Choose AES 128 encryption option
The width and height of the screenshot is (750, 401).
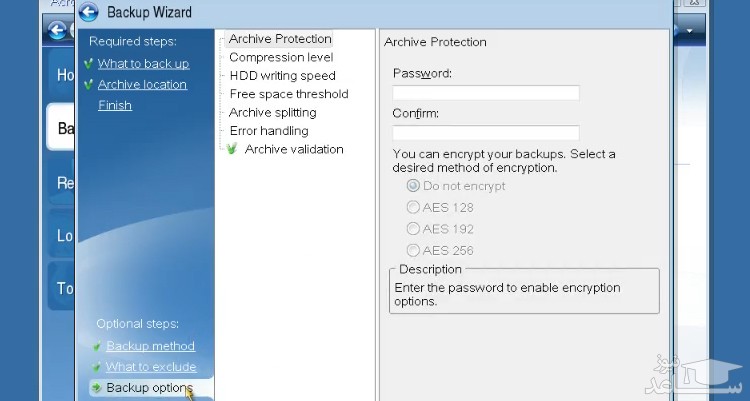413,208
